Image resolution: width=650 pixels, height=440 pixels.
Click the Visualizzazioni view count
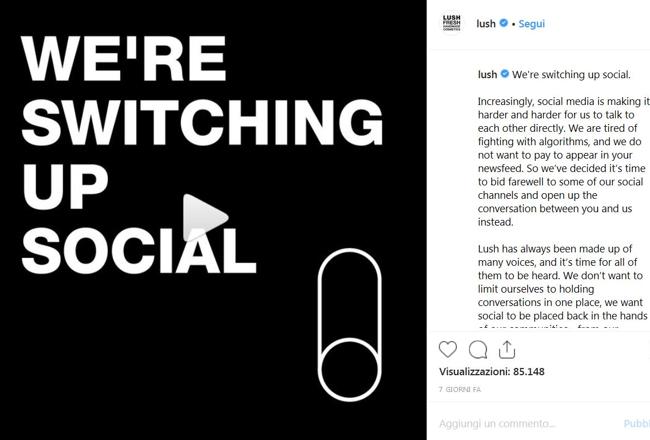[x=491, y=371]
